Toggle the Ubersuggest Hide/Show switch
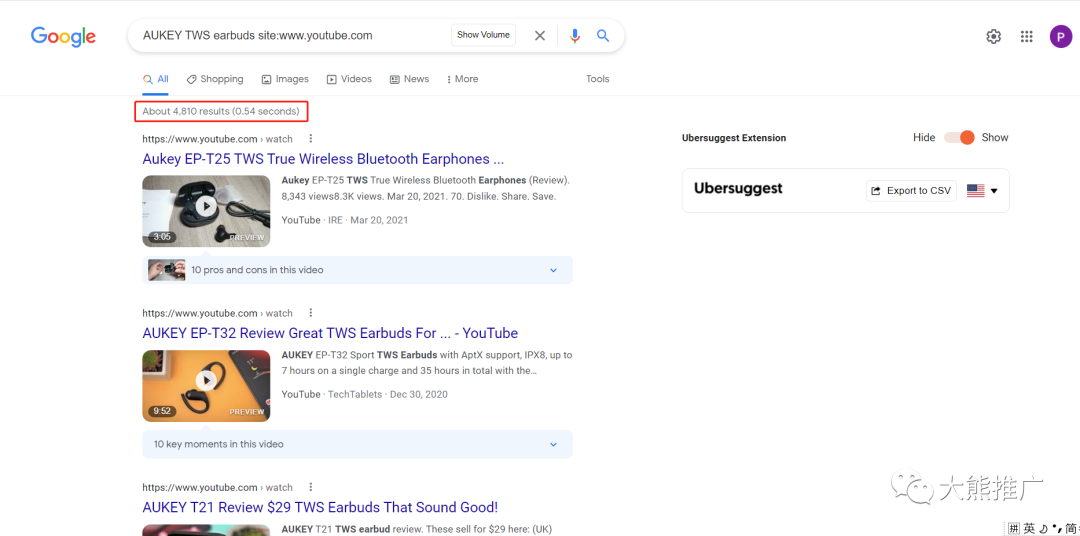 tap(959, 138)
